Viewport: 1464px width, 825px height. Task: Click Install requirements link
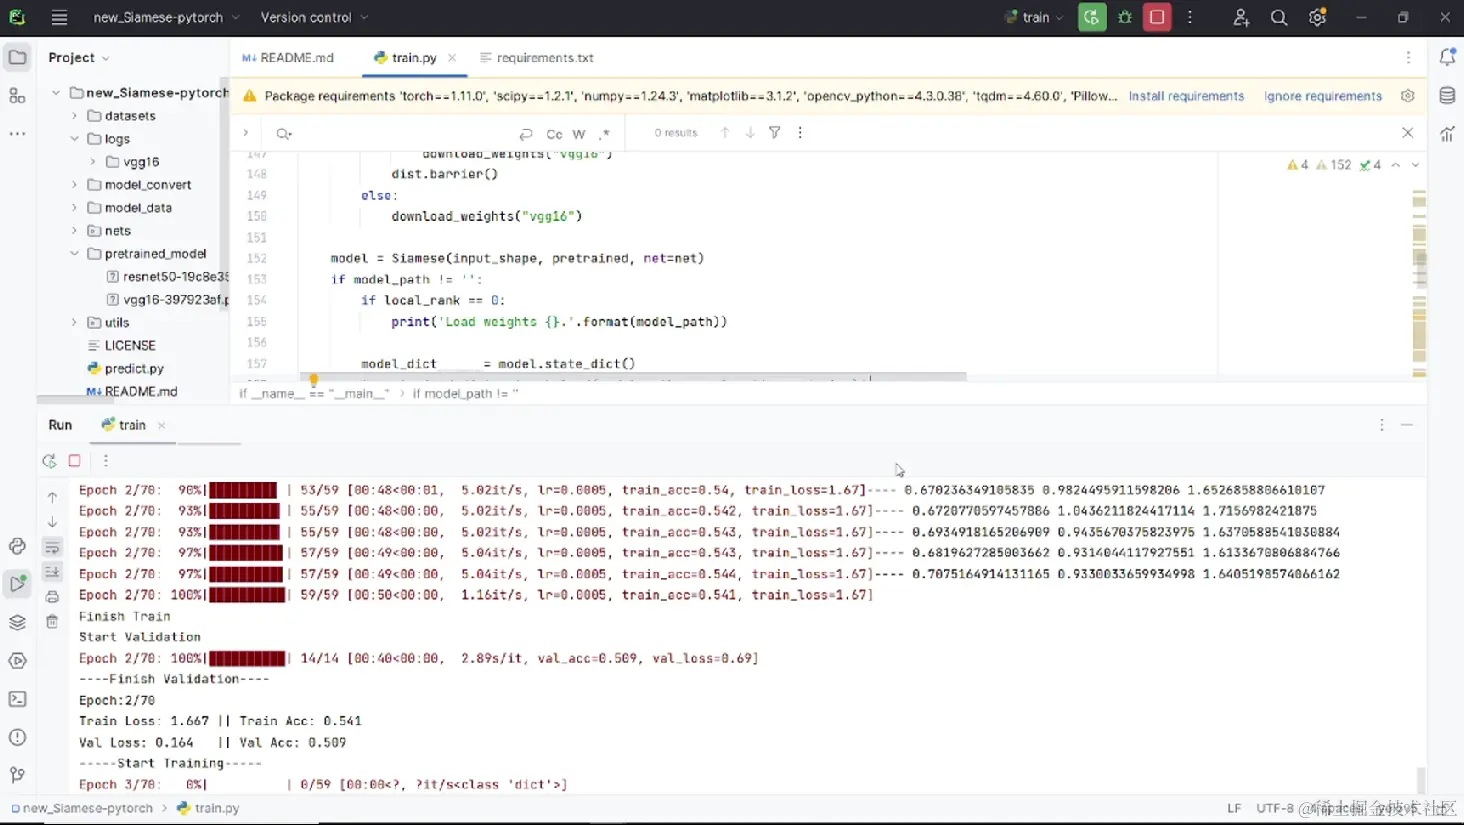1186,96
